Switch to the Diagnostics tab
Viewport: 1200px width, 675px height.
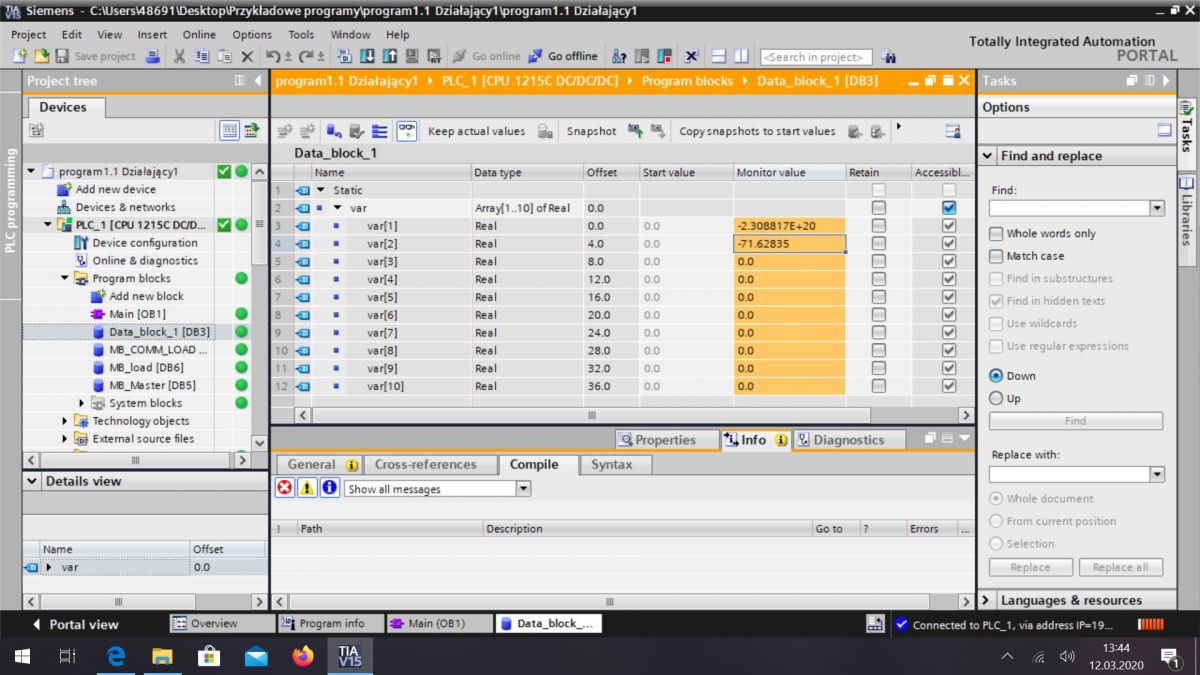click(849, 440)
